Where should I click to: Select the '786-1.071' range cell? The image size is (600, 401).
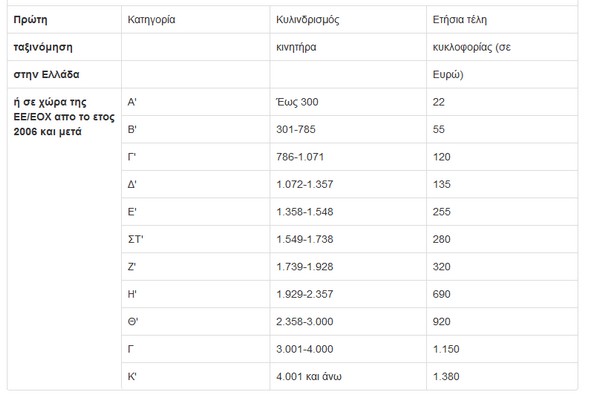tap(300, 158)
